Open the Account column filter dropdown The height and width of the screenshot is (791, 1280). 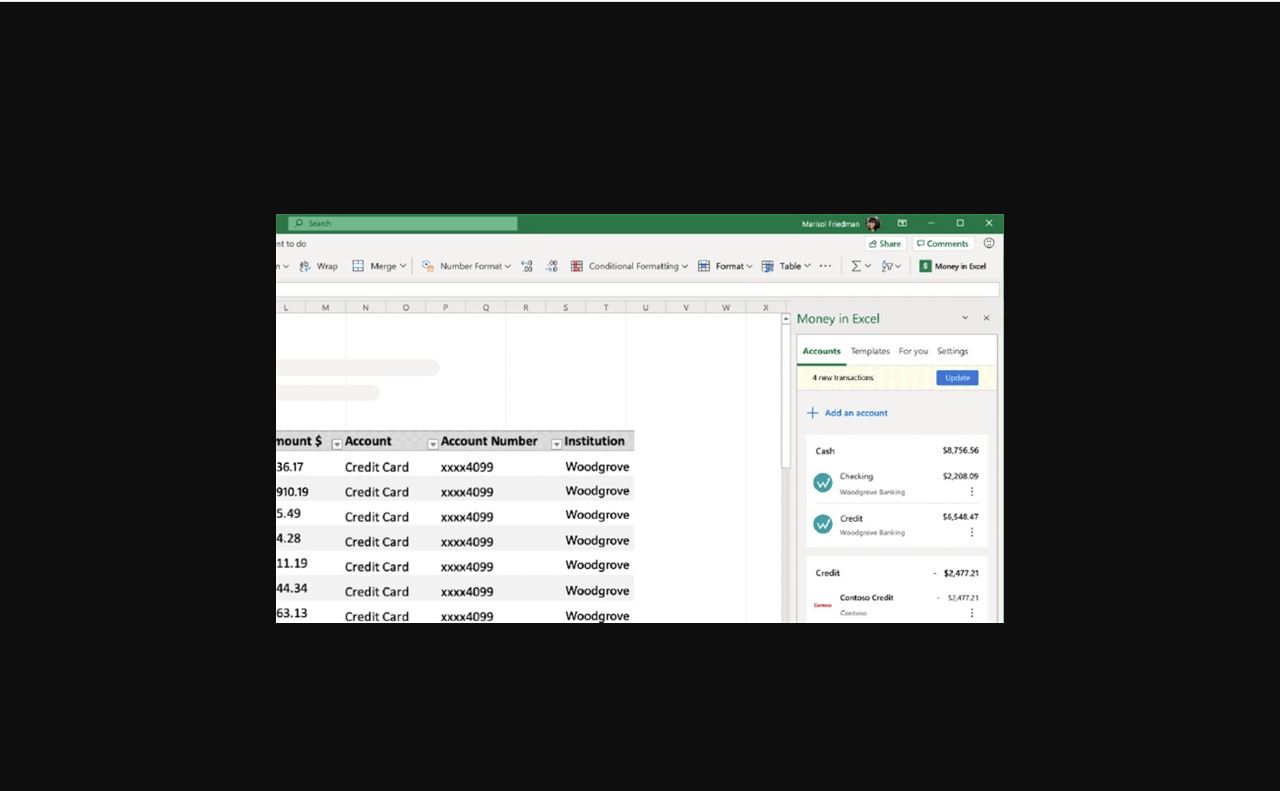tap(433, 444)
